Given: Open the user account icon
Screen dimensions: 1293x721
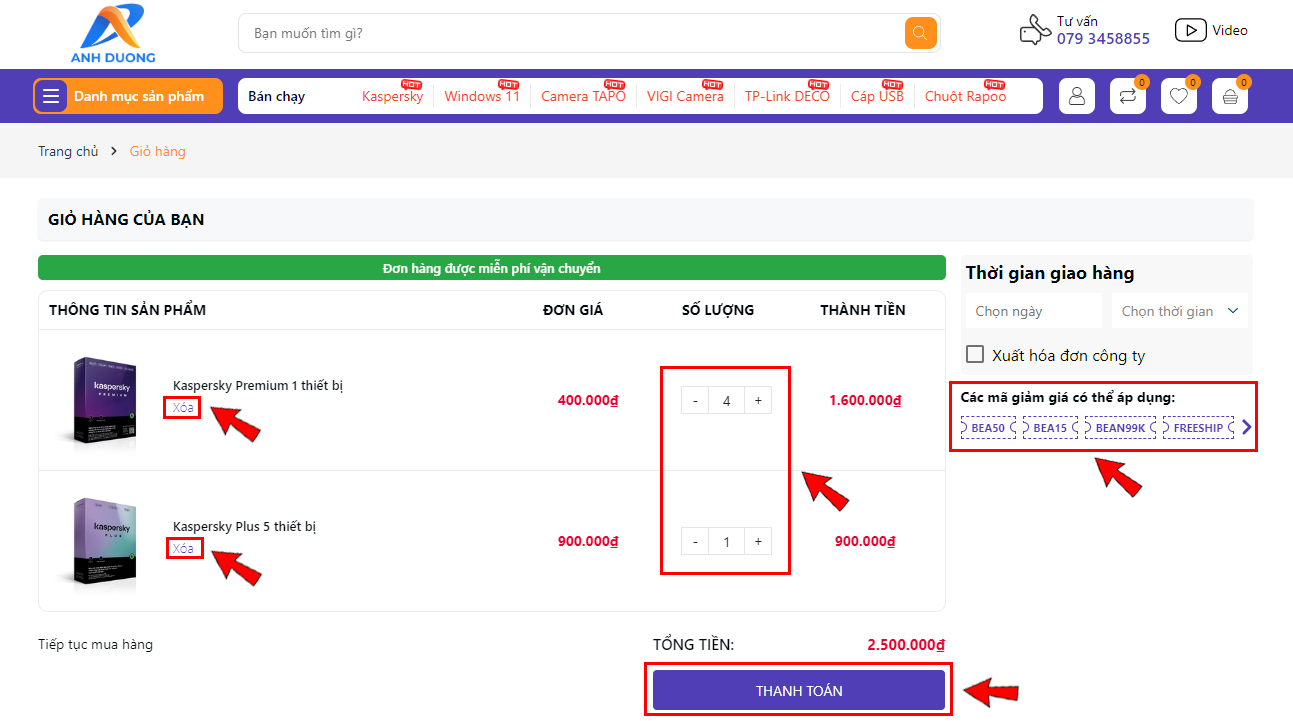Looking at the screenshot, I should [1077, 96].
